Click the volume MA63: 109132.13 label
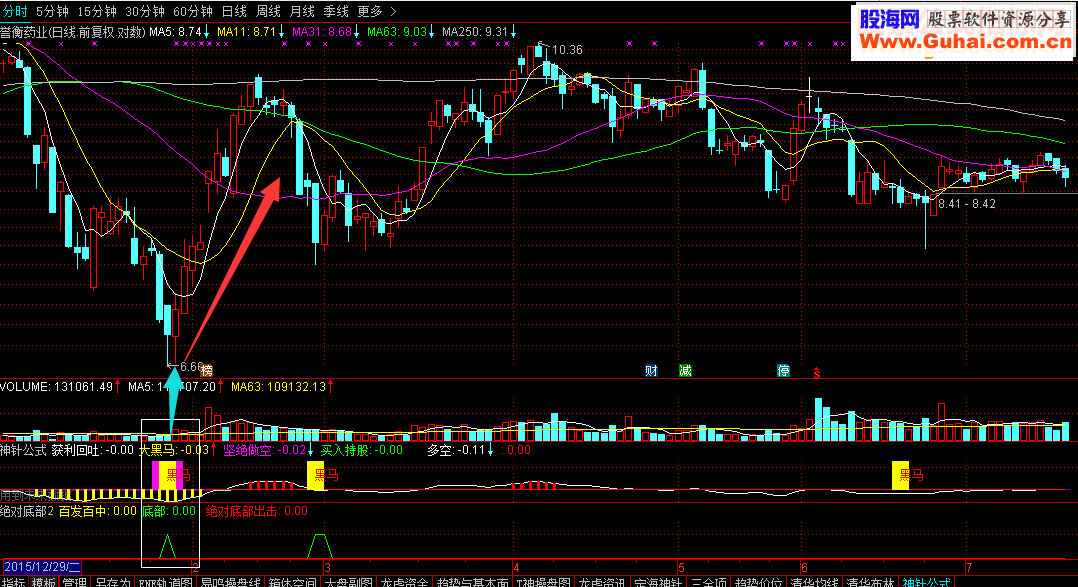1078x587 pixels. tap(278, 387)
